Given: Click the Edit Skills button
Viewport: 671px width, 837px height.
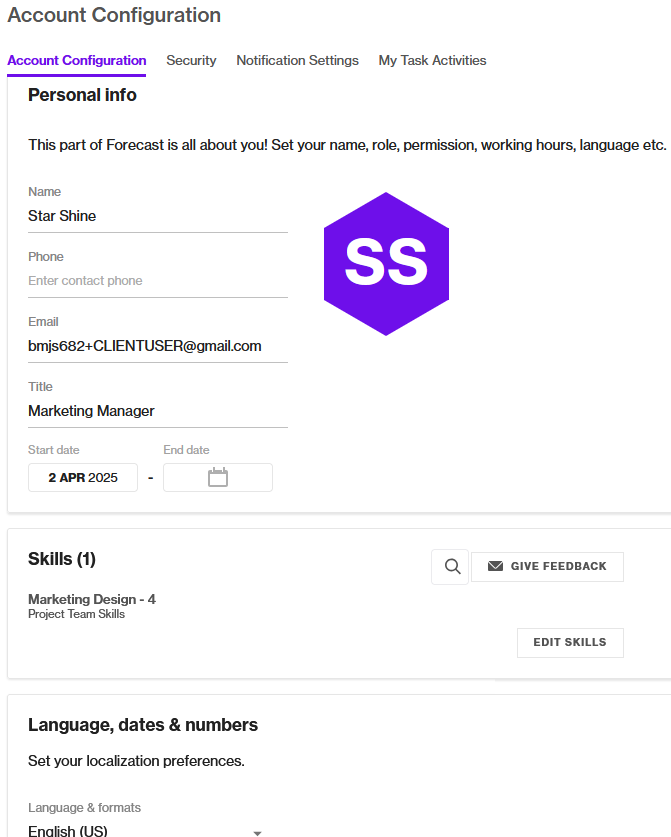Looking at the screenshot, I should pyautogui.click(x=570, y=643).
